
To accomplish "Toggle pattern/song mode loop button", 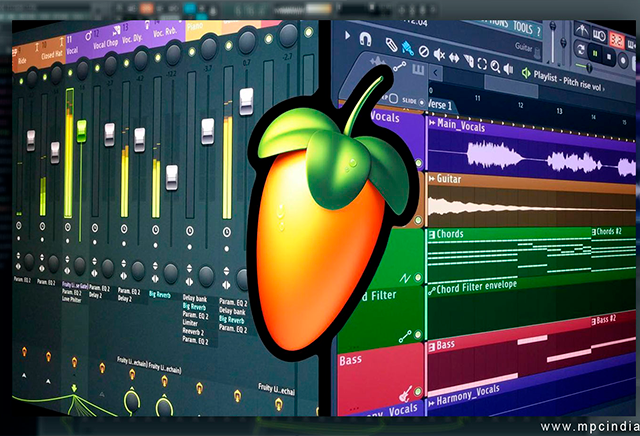I will click(x=580, y=50).
